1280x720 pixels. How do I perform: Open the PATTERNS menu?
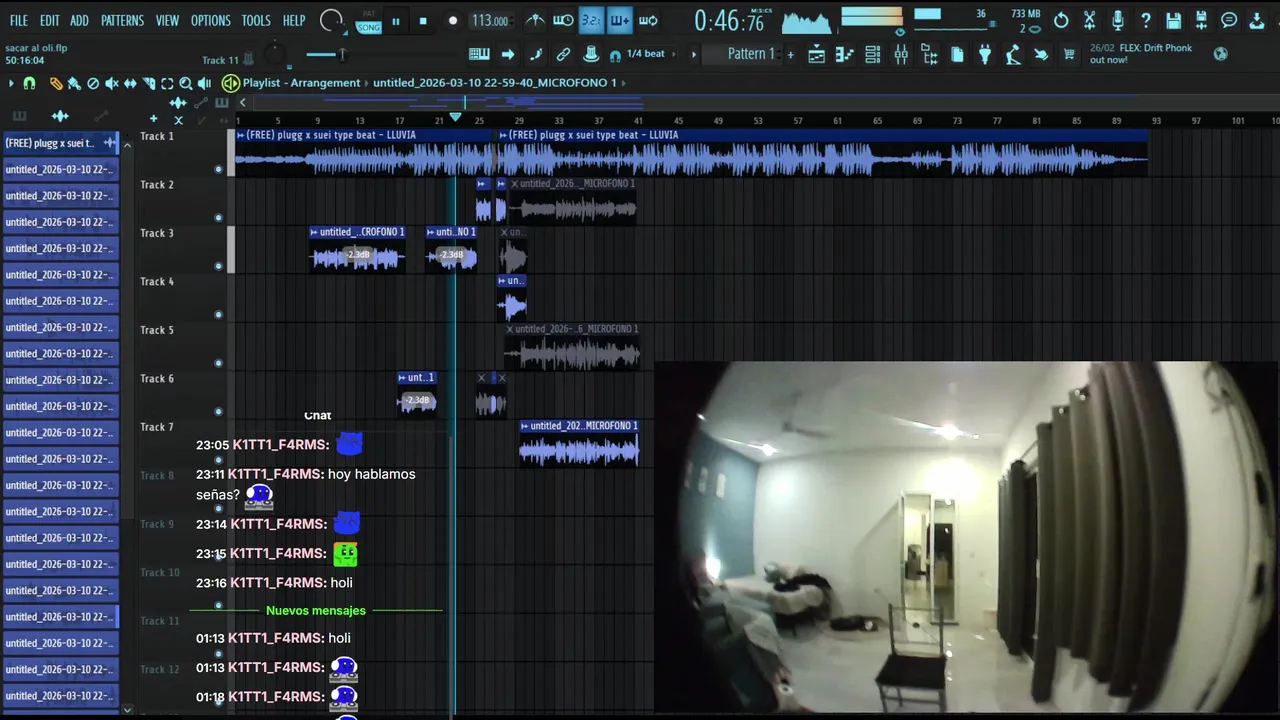[x=122, y=20]
